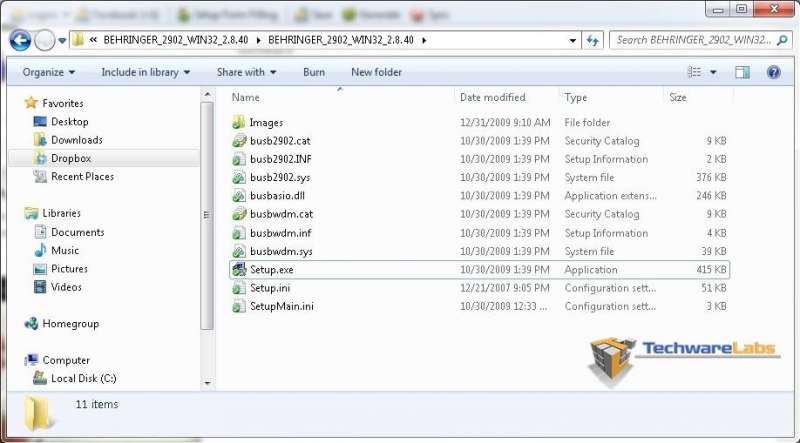
Task: Click the navigation pane scroll up arrow
Action: [207, 94]
